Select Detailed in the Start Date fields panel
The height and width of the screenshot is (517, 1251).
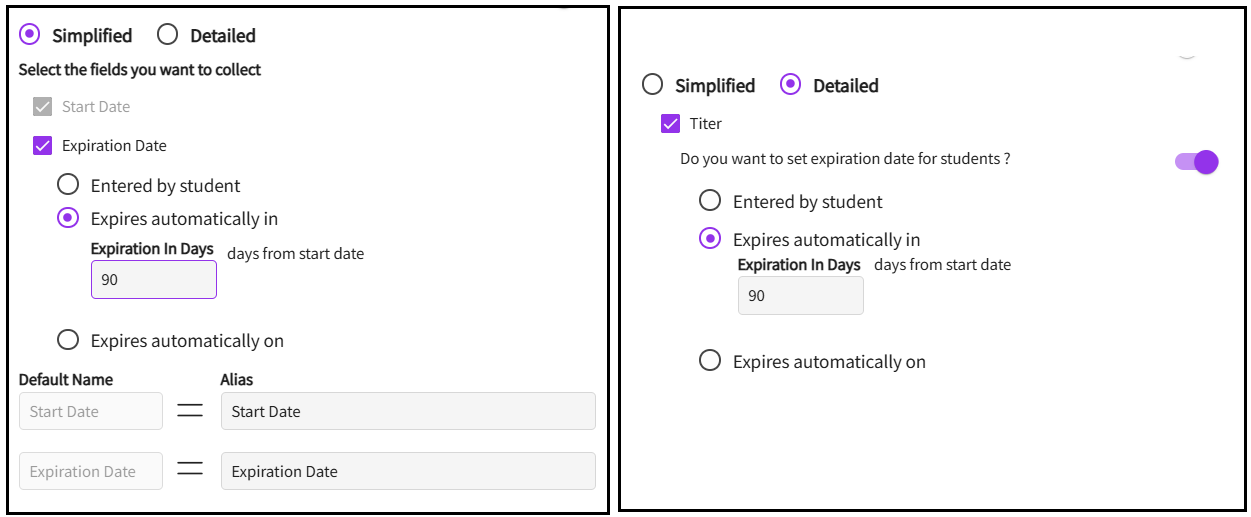pos(168,35)
